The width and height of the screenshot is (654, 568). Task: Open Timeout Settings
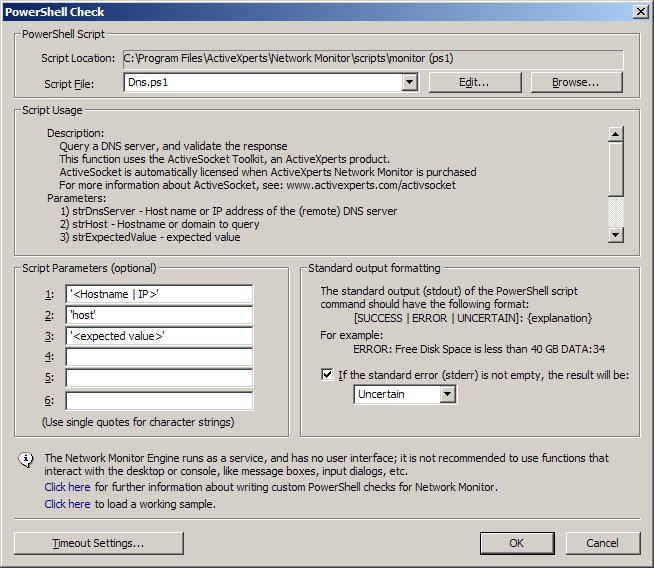click(x=98, y=543)
